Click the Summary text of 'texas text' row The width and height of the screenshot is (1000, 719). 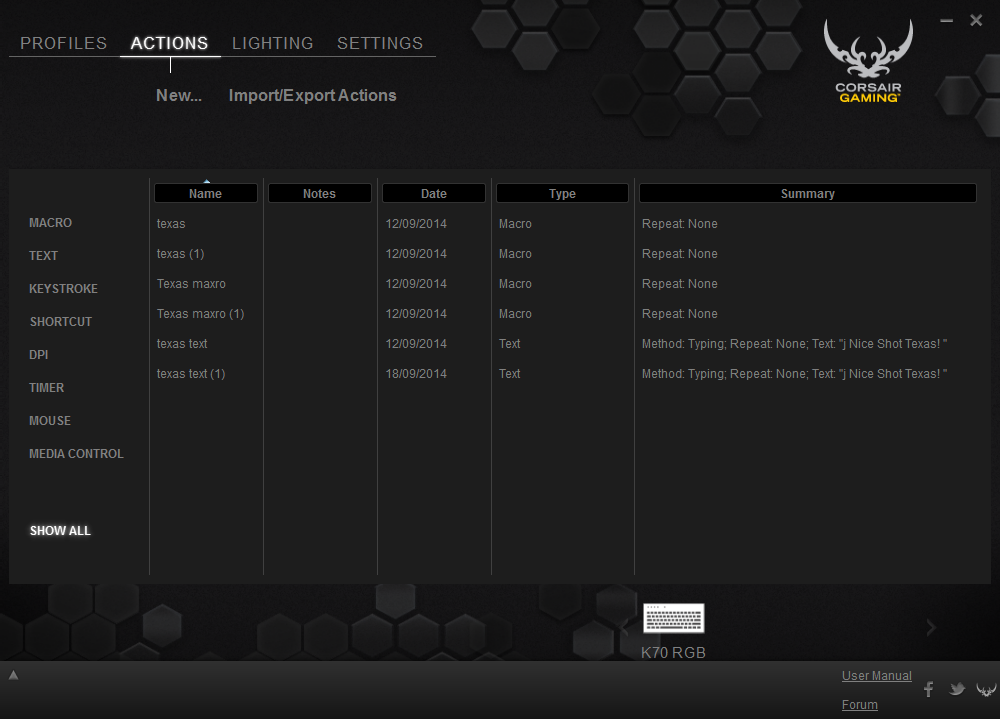(x=794, y=344)
